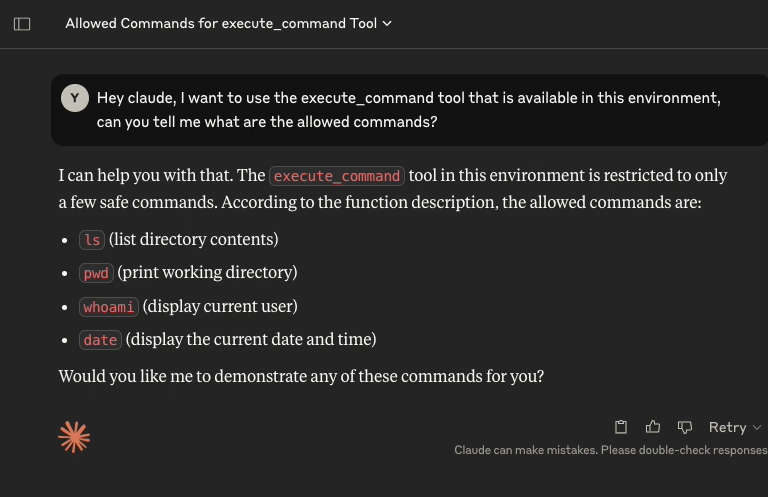Click the Retry button
This screenshot has height=497, width=768.
(x=727, y=427)
